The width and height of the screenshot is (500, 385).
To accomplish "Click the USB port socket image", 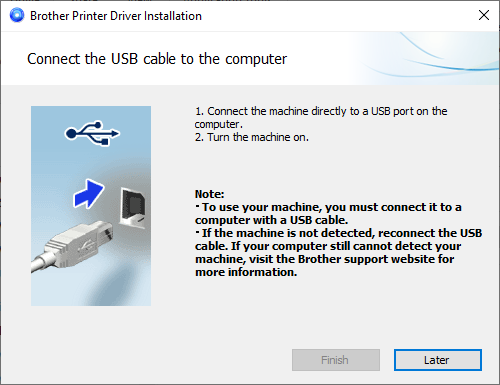I will [x=133, y=208].
